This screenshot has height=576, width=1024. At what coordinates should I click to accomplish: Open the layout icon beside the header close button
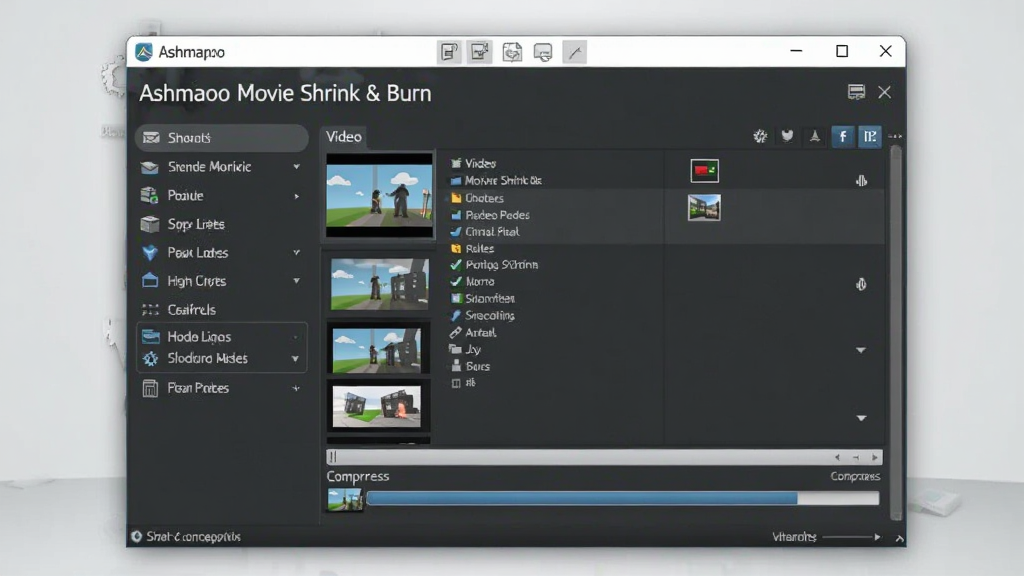coord(856,92)
